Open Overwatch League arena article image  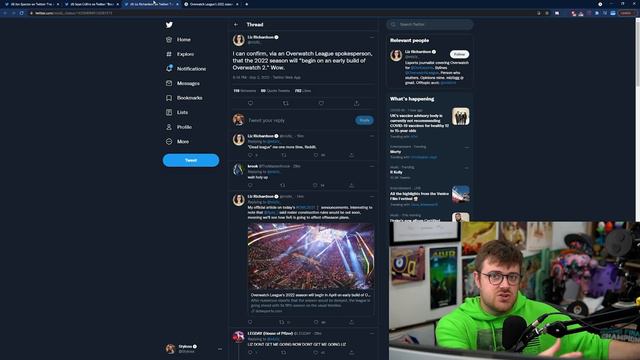[x=311, y=256]
